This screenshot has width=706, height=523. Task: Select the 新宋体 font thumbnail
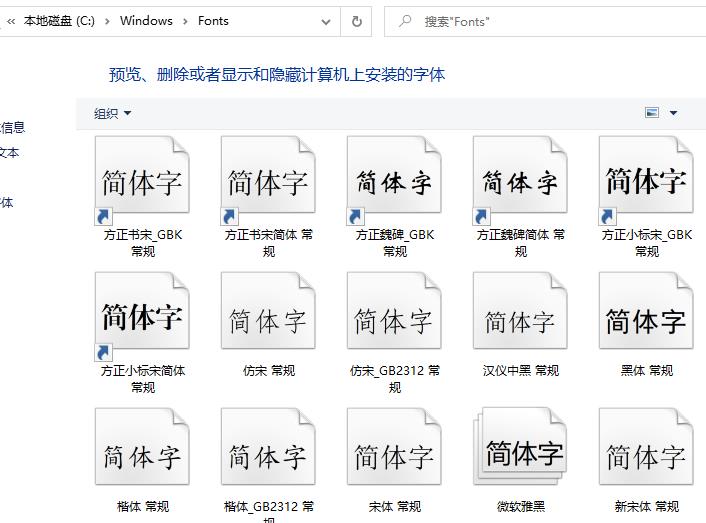646,455
